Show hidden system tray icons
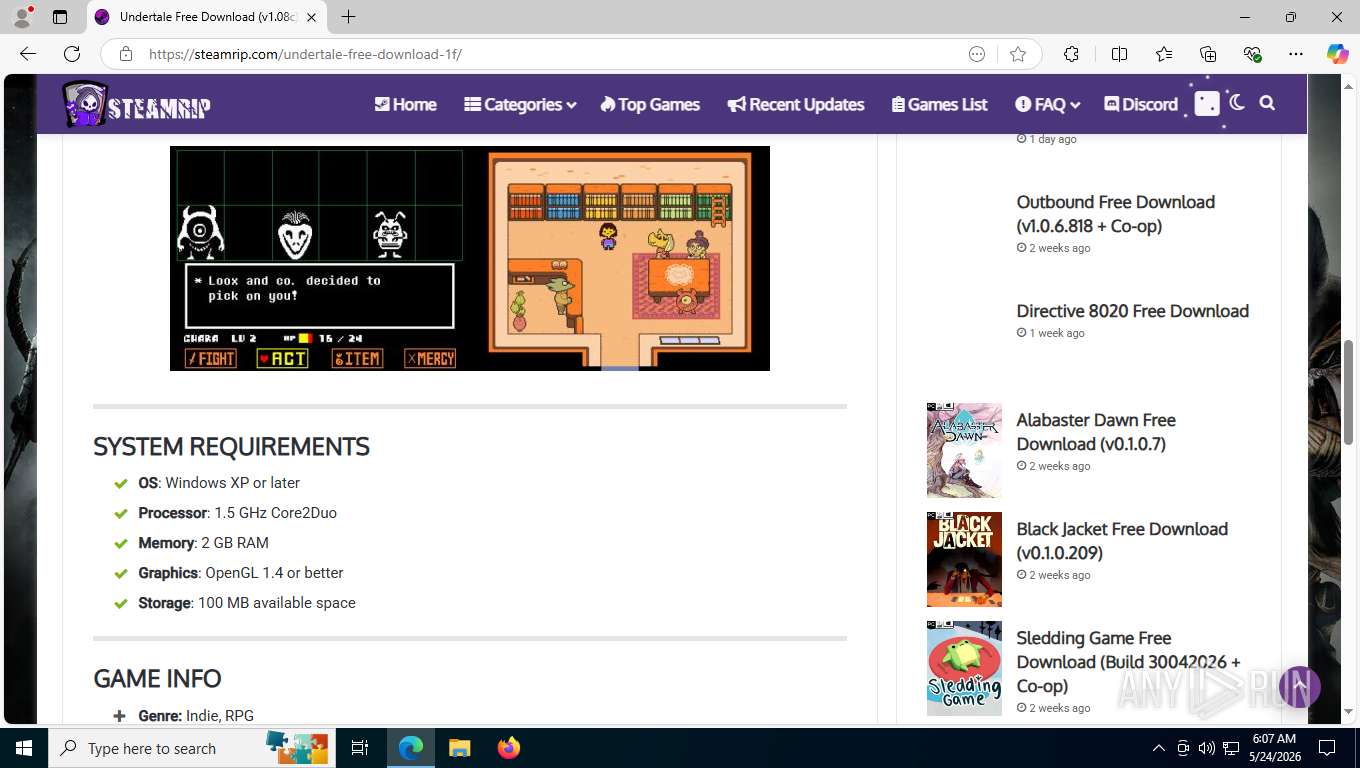Viewport: 1360px width, 768px height. pyautogui.click(x=1159, y=748)
